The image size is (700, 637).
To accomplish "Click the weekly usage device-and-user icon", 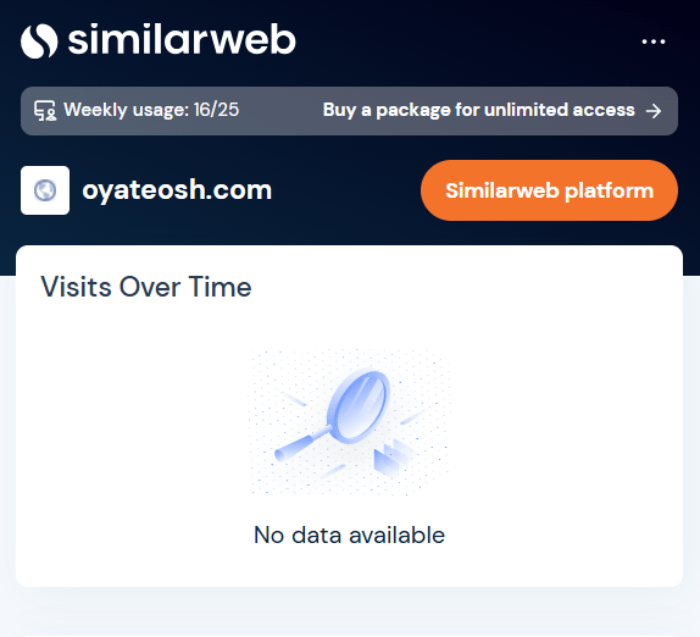I will point(45,110).
